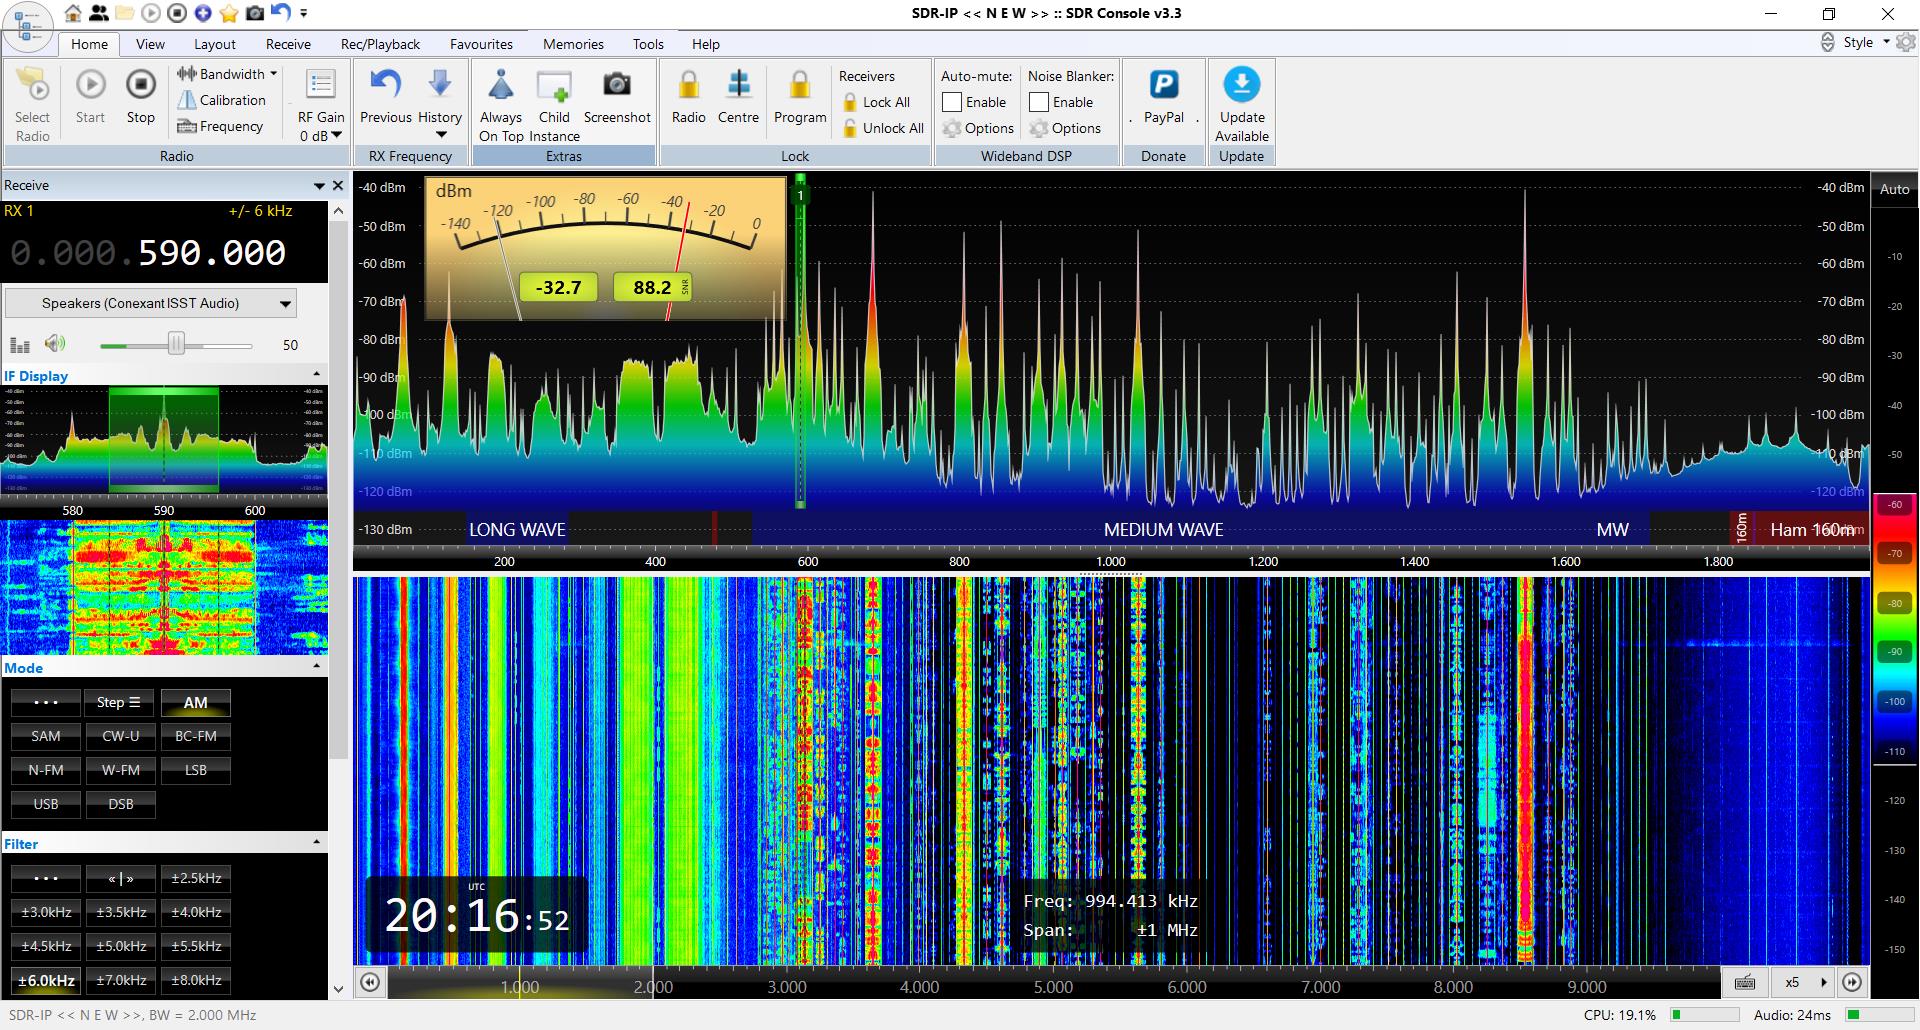Mute audio with the speaker icon
1920x1030 pixels.
point(55,344)
